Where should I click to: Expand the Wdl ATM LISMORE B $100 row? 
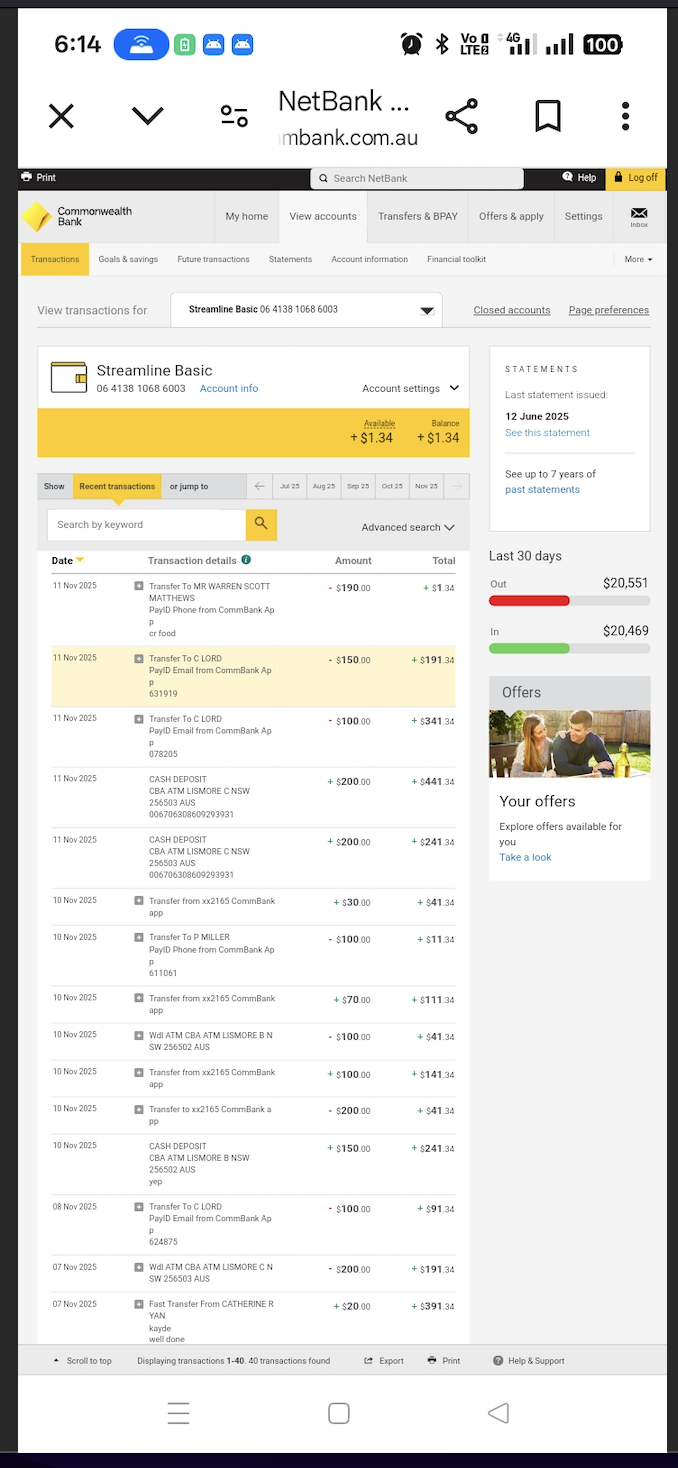coord(139,1035)
